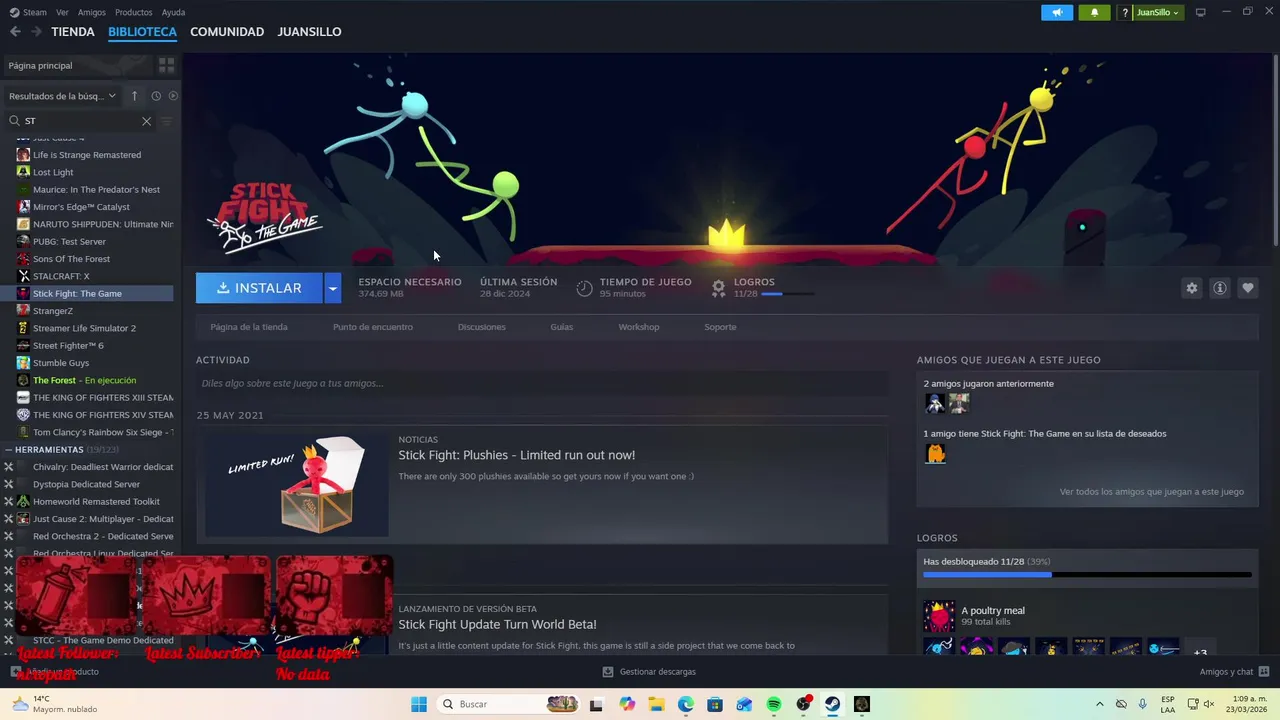Show game info icon for Stick Fight
The width and height of the screenshot is (1280, 720).
tap(1219, 288)
